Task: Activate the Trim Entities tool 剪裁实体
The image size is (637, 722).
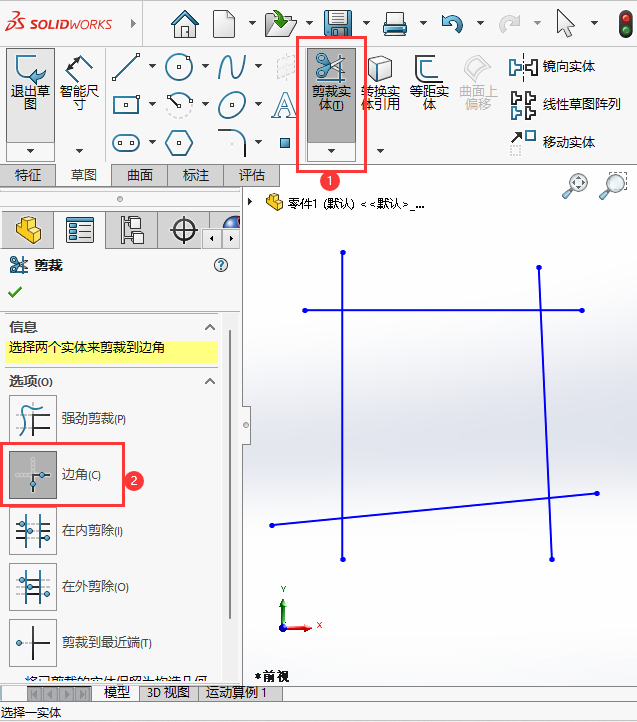Action: (x=331, y=95)
